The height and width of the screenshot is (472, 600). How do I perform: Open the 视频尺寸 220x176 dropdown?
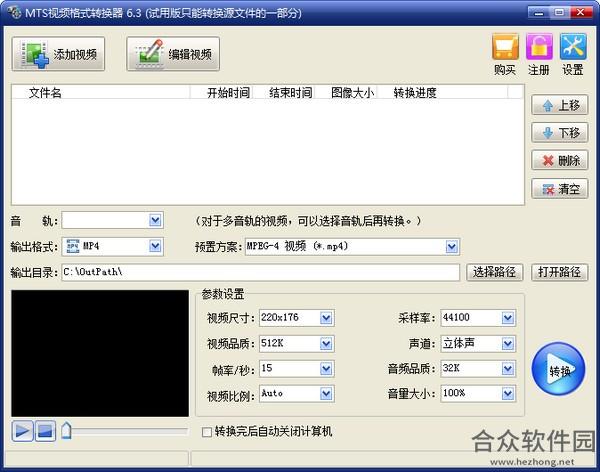(x=326, y=318)
